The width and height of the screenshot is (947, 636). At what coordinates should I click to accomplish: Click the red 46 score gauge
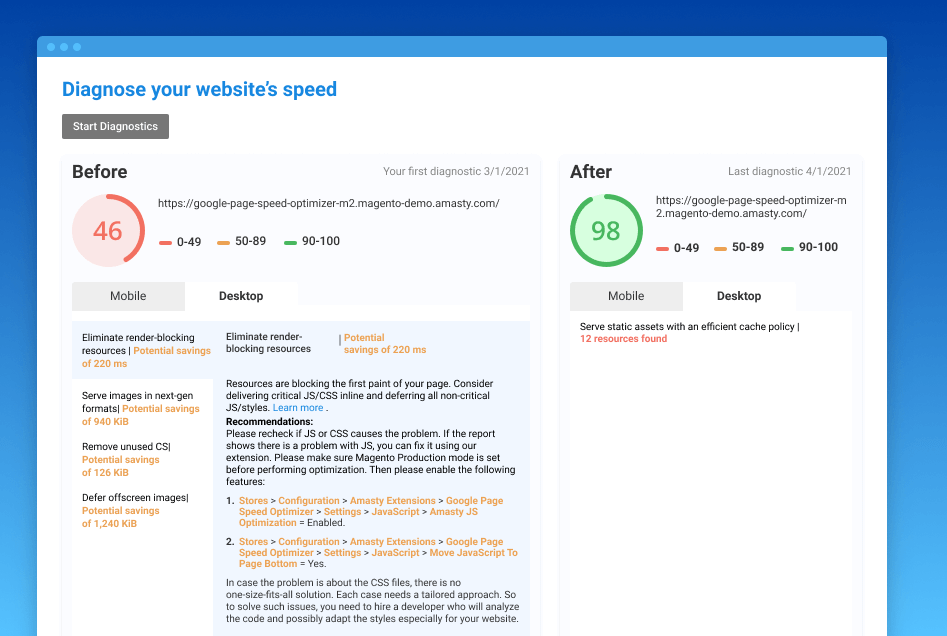(x=108, y=231)
